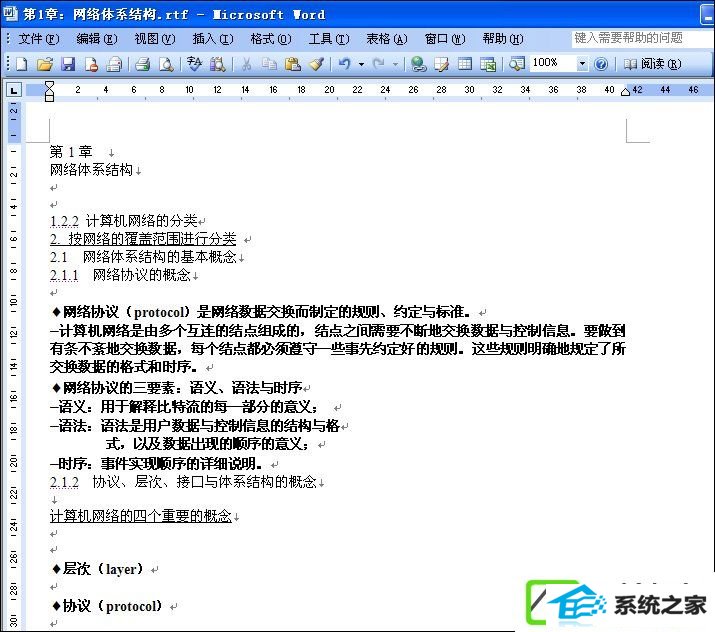Click the vertical ruler at left
The height and width of the screenshot is (632, 715).
click(14, 365)
